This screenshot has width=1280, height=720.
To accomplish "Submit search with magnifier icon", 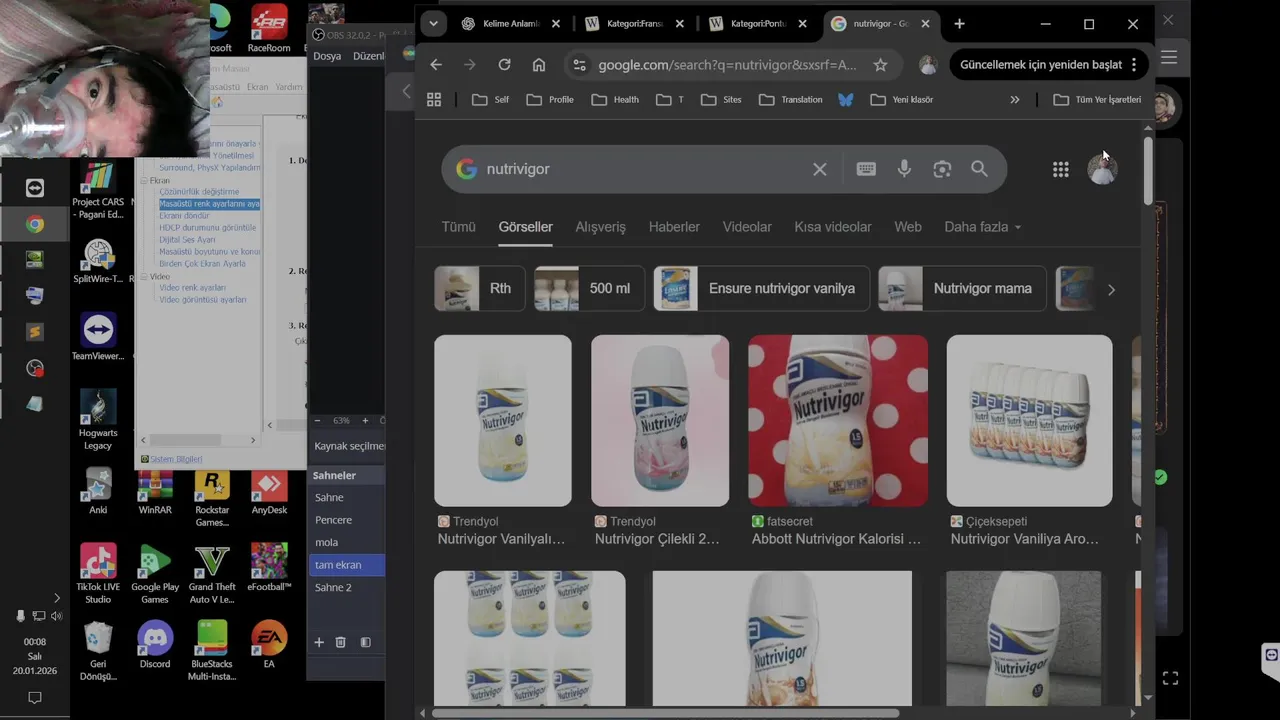I will [979, 169].
